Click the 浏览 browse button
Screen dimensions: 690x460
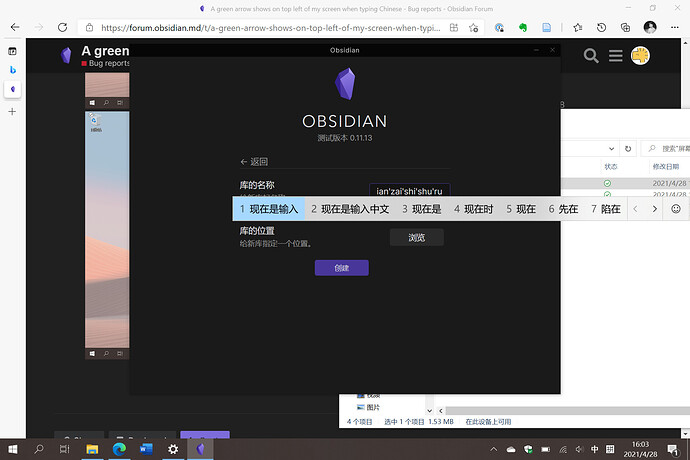coord(416,238)
